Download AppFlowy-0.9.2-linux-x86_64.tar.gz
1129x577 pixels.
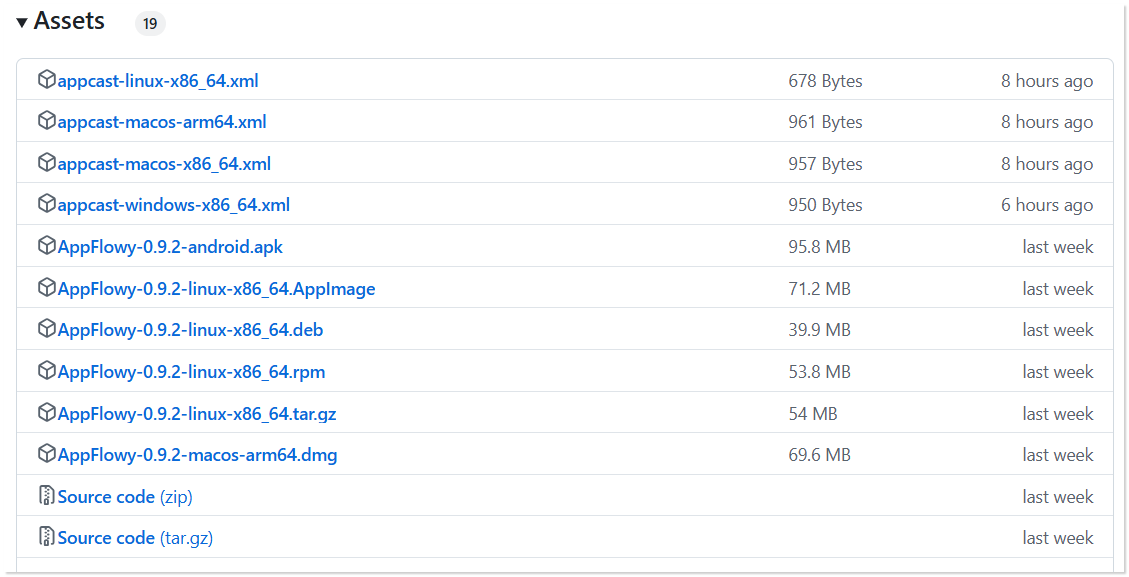197,413
